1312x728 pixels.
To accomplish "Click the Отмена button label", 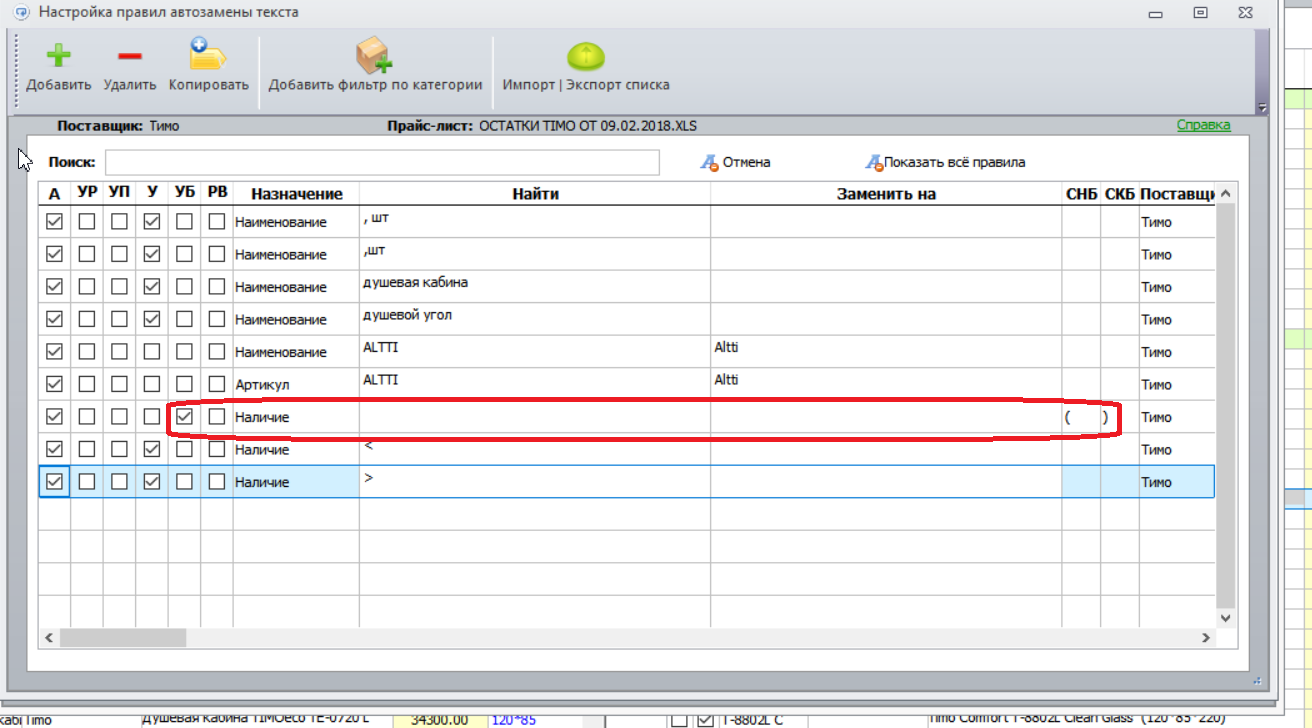I will 746,162.
